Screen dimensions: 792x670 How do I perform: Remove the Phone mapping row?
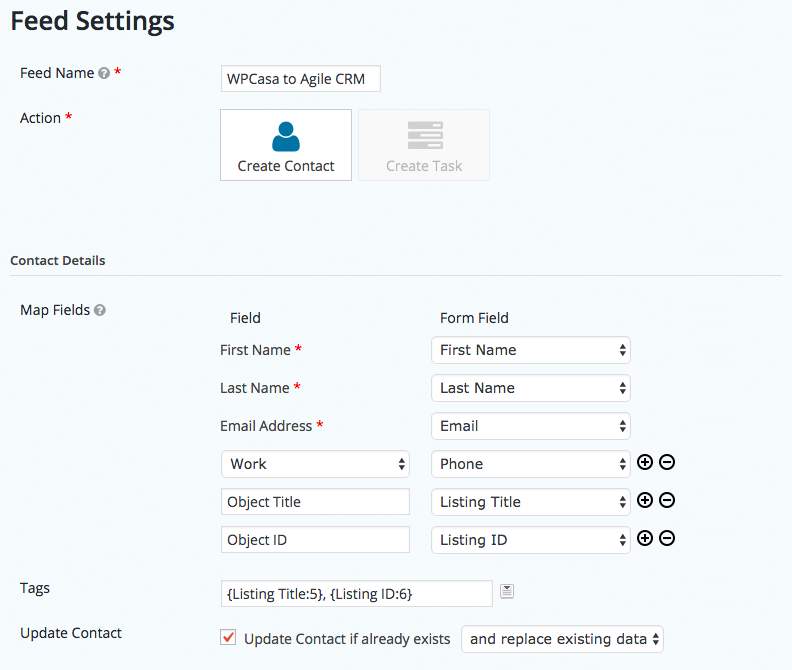point(667,462)
